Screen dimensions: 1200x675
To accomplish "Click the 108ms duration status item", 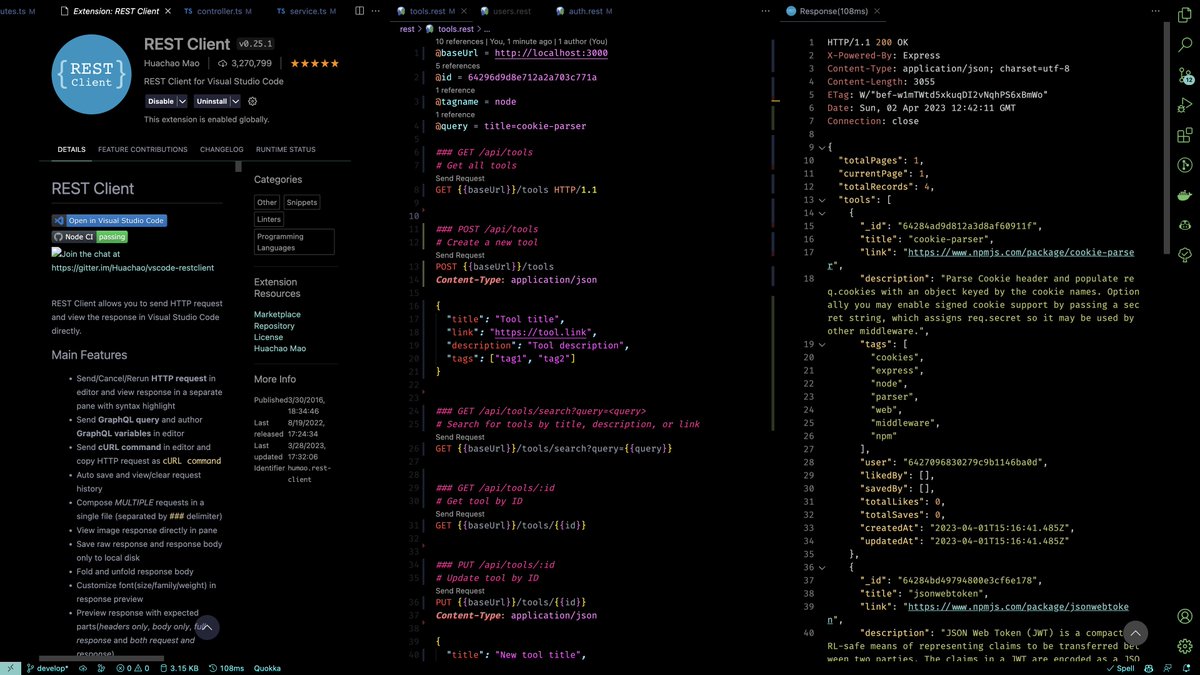I will 226,668.
